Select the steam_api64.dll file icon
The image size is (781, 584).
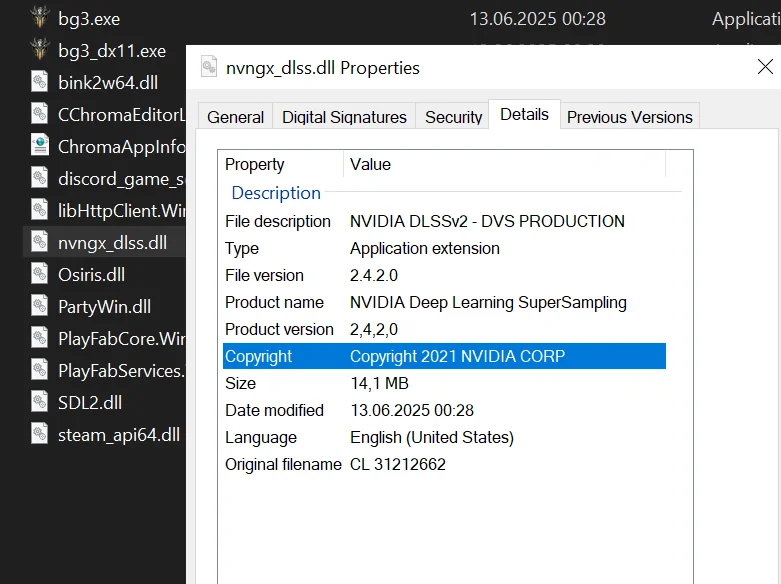(40, 434)
